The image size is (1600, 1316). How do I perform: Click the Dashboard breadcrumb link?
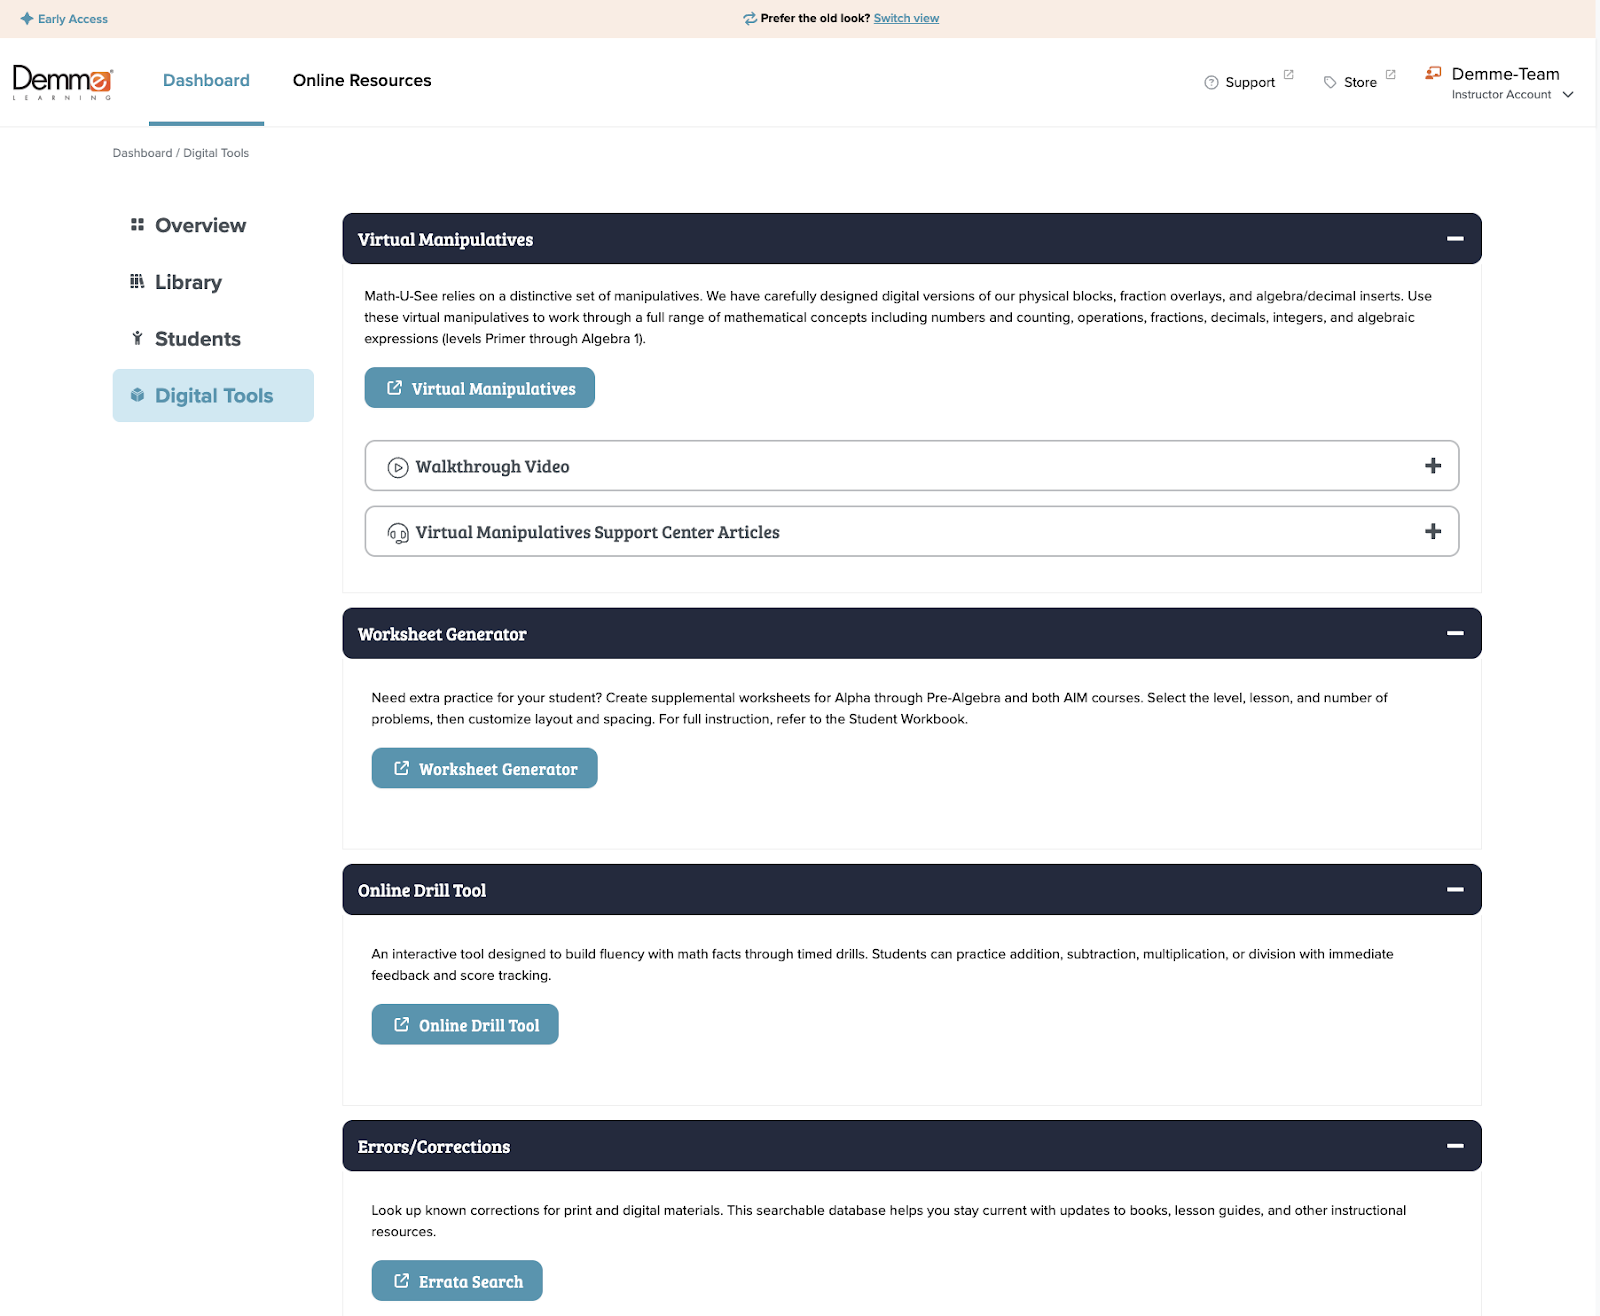tap(142, 153)
